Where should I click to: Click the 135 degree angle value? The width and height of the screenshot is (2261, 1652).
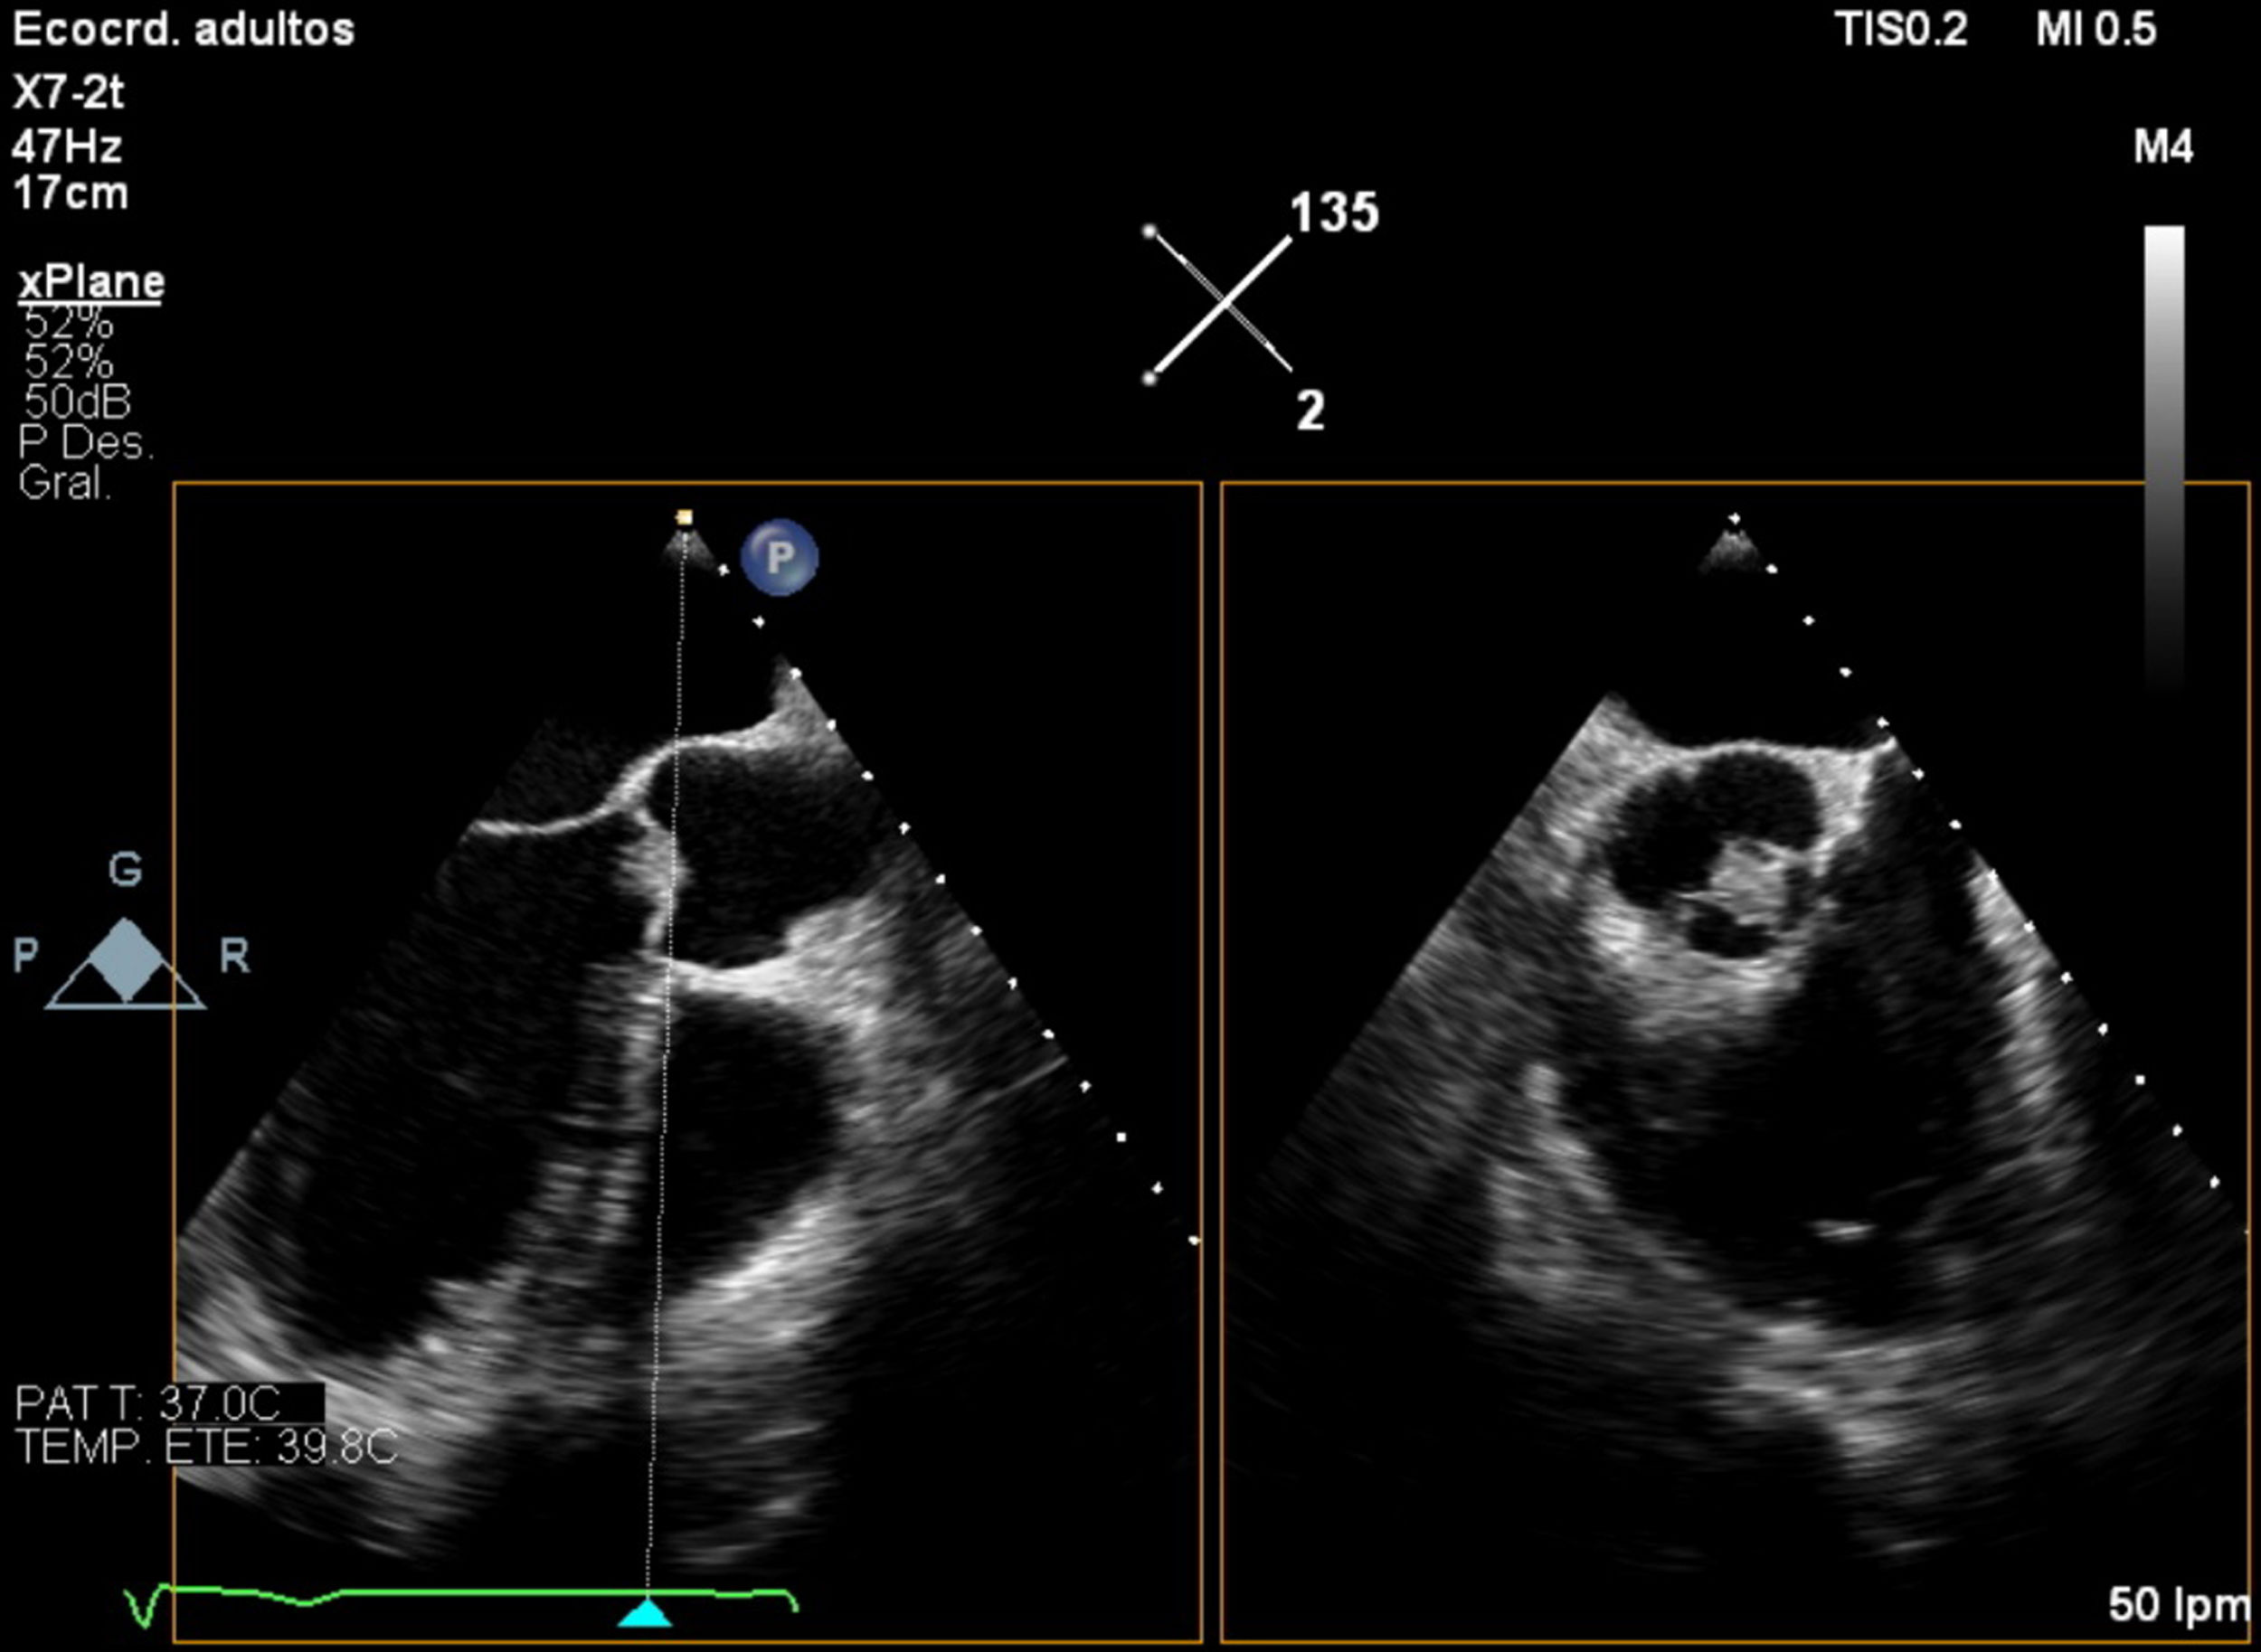pos(1333,213)
